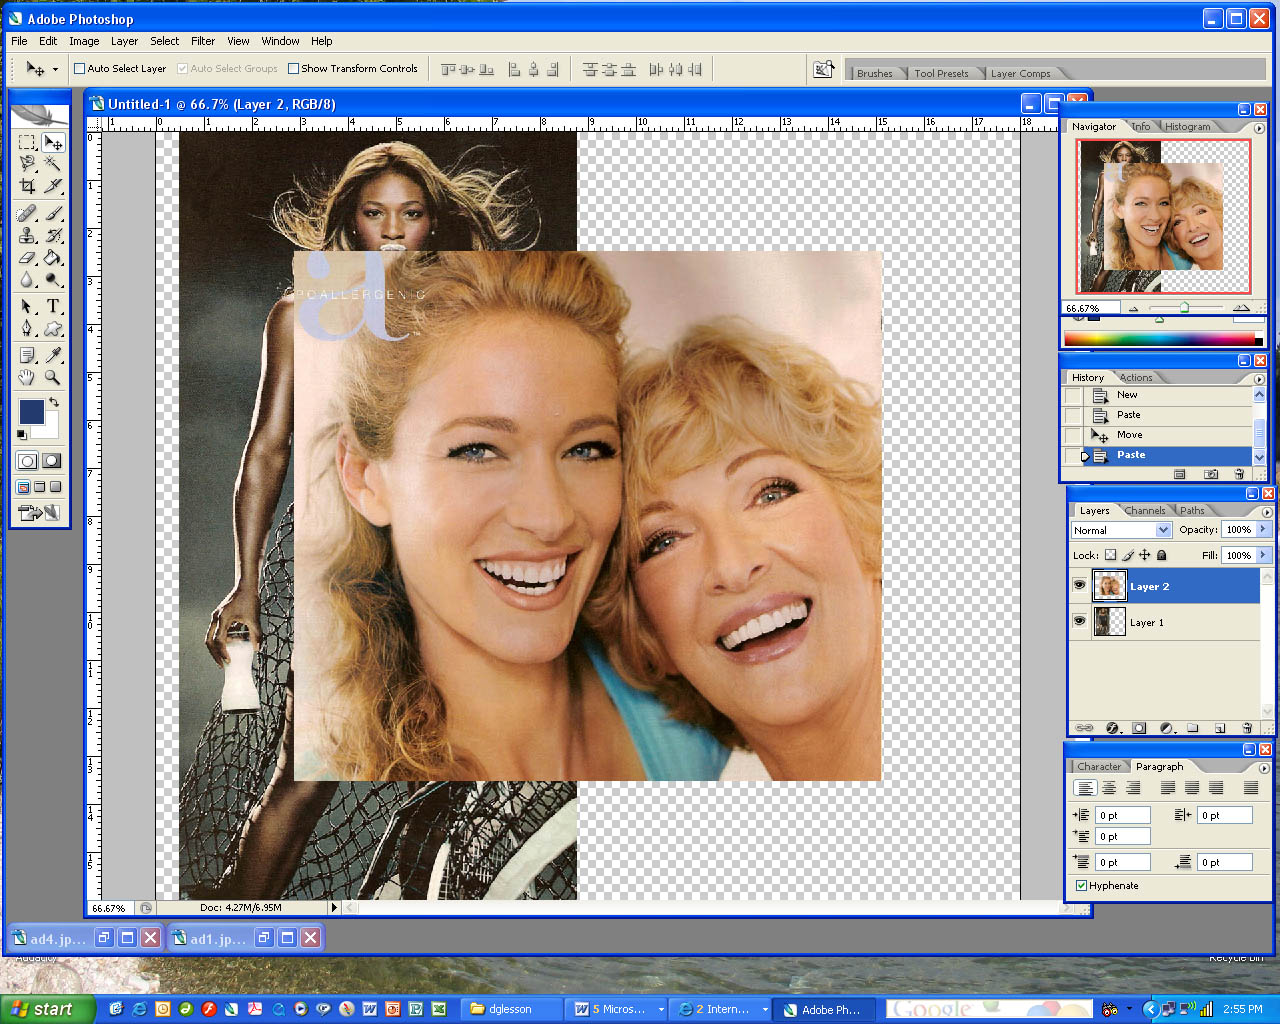The image size is (1280, 1024).
Task: Select the Paint Bucket tool
Action: point(53,258)
